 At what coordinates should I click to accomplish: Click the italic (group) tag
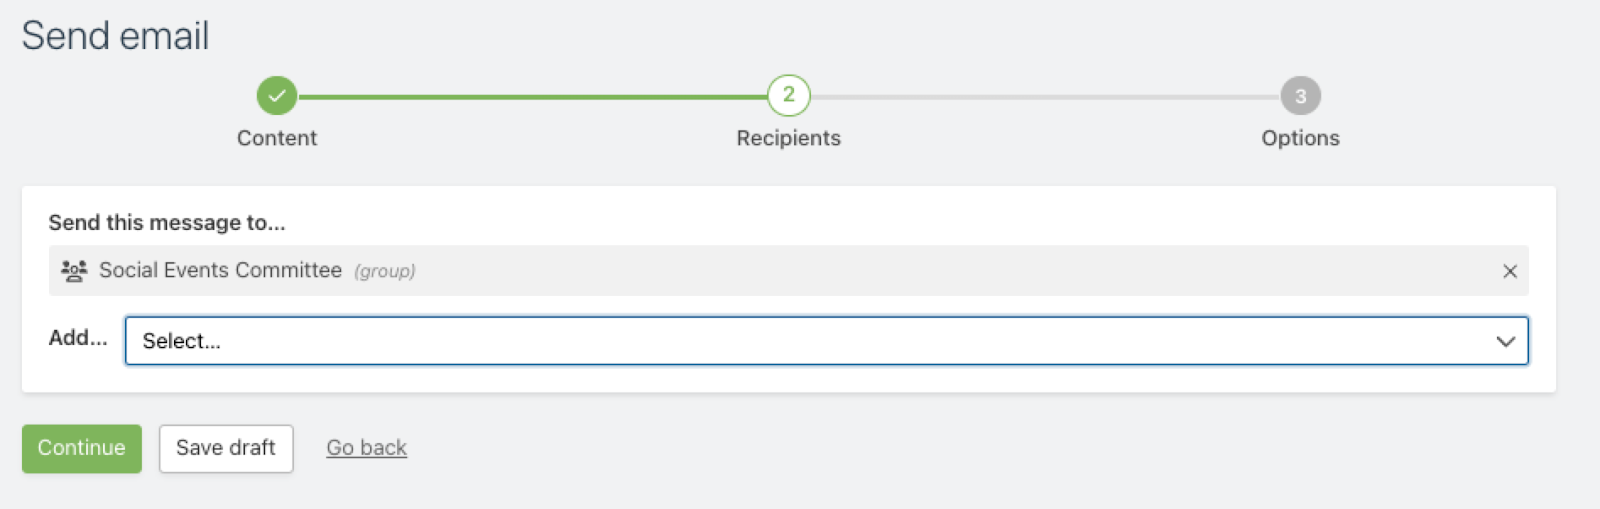tap(385, 271)
